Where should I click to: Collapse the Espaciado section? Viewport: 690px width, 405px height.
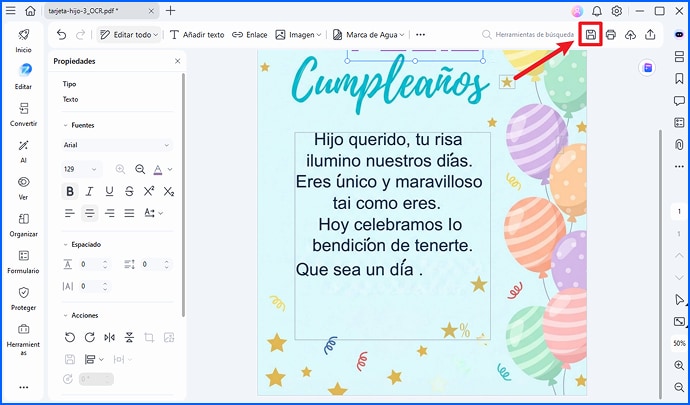pyautogui.click(x=66, y=244)
